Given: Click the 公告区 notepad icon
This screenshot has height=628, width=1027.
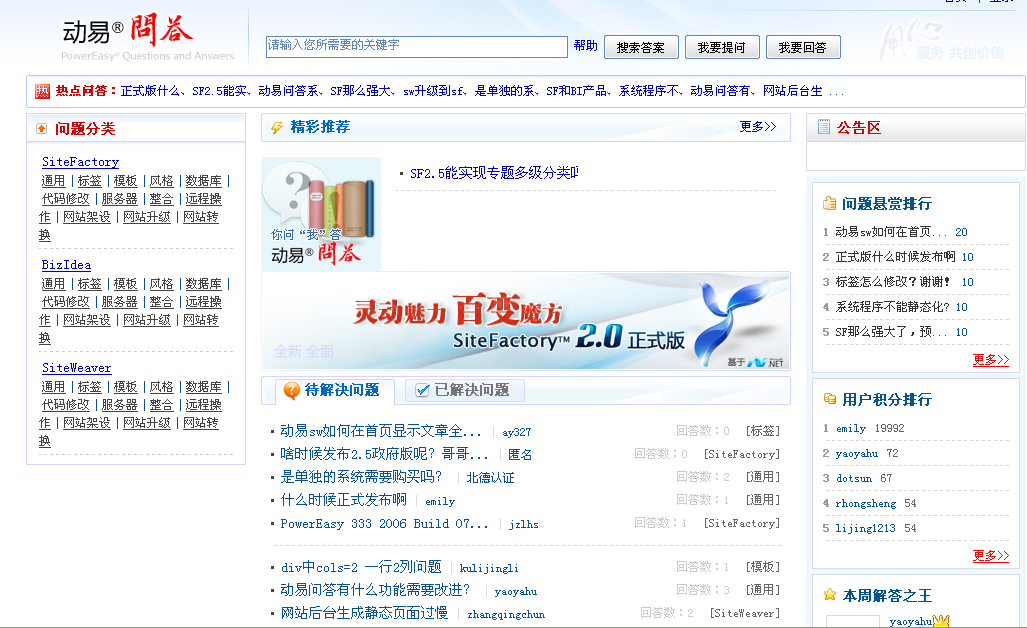Looking at the screenshot, I should click(x=824, y=127).
